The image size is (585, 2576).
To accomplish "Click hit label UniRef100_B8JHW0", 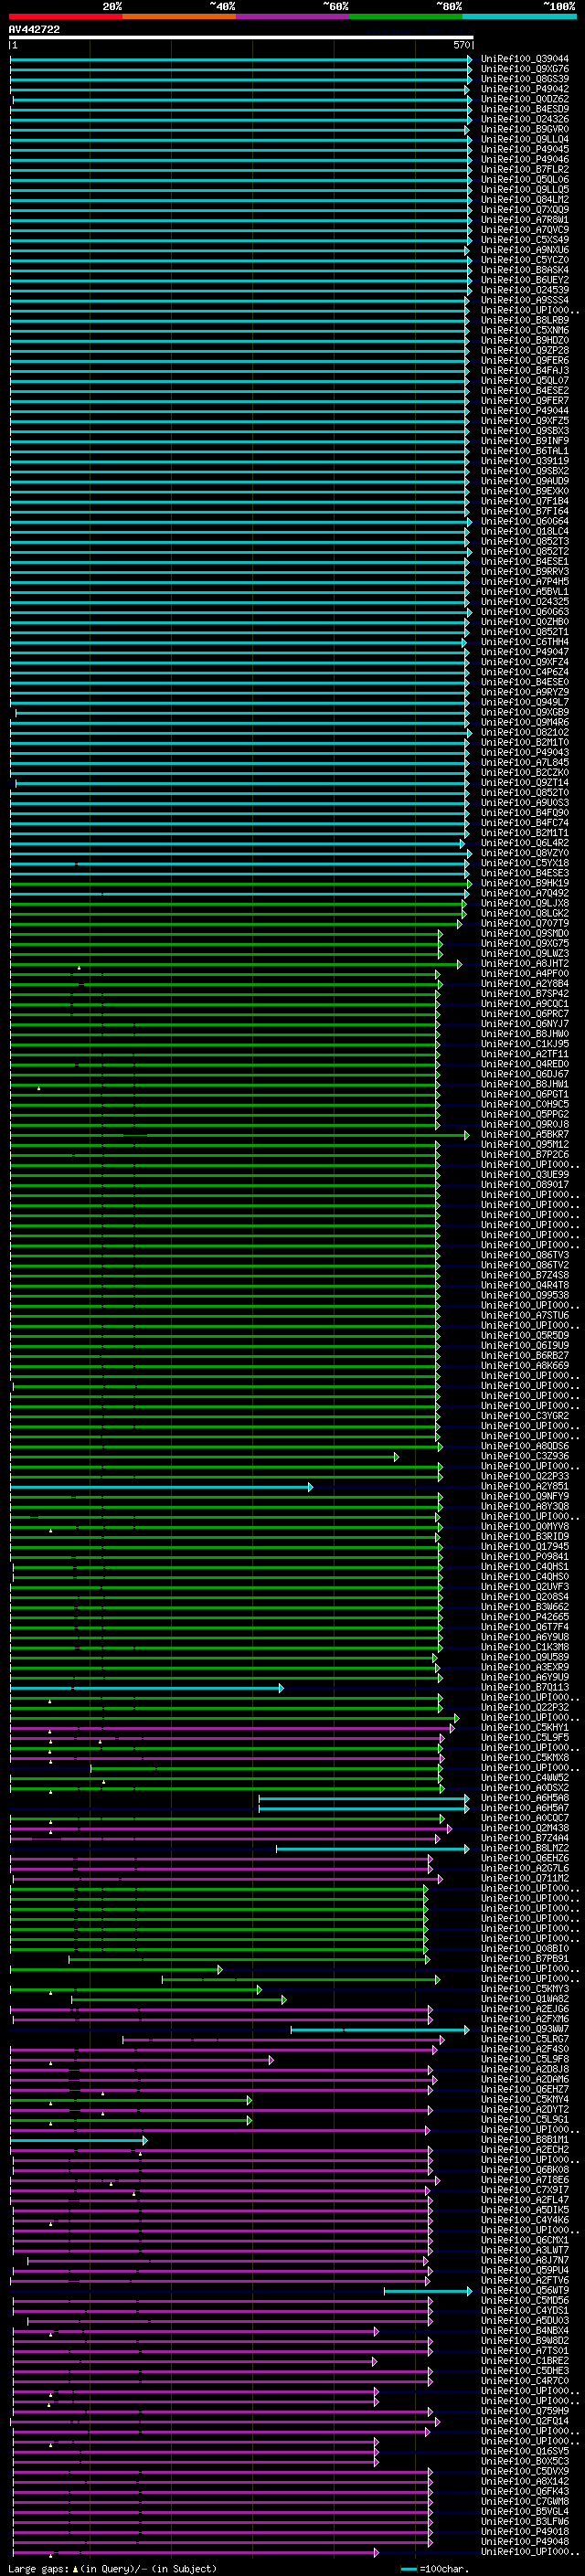I will click(524, 1033).
